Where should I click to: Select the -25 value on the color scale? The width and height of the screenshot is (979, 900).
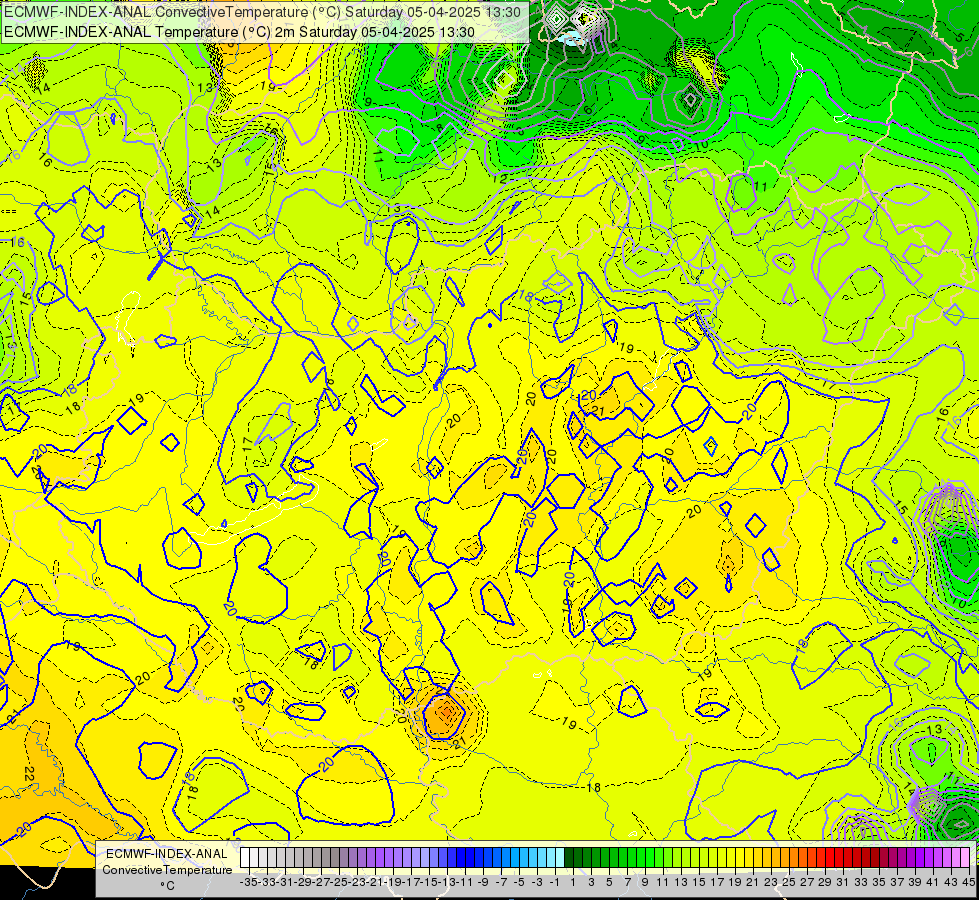click(x=339, y=883)
